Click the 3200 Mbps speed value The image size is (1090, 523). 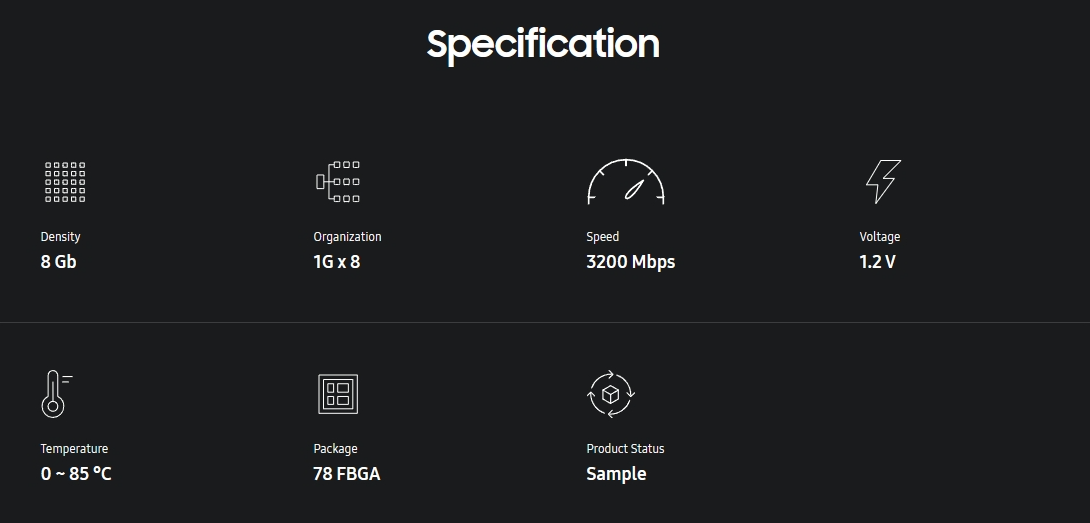click(x=631, y=262)
